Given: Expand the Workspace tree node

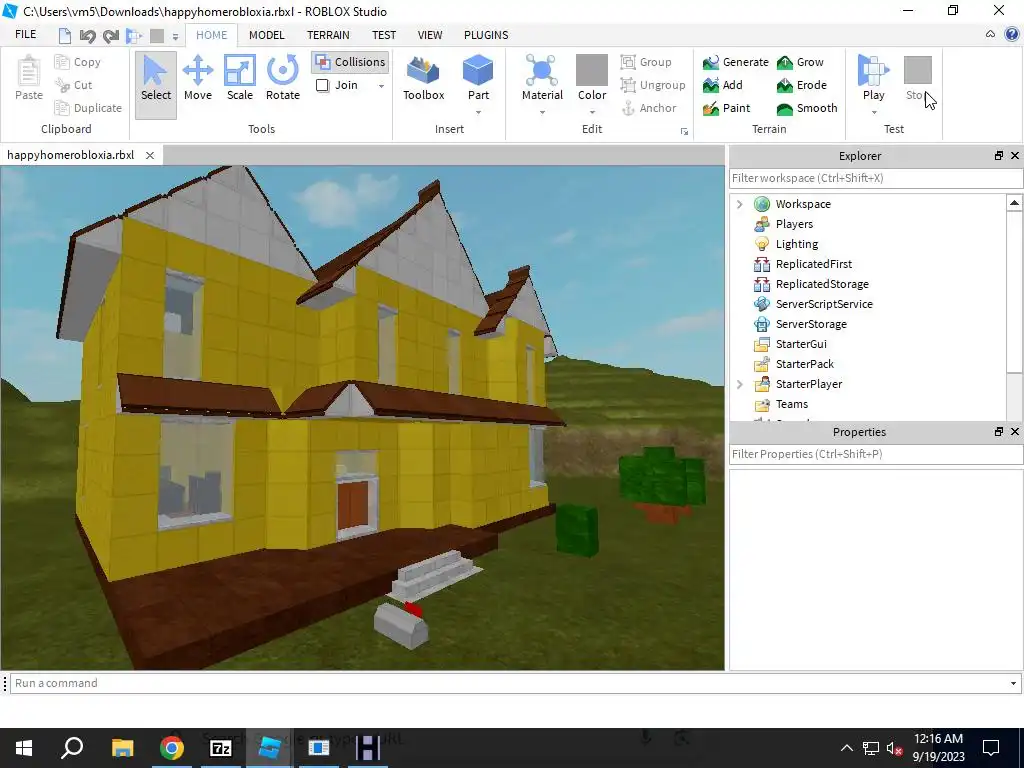Looking at the screenshot, I should (739, 204).
